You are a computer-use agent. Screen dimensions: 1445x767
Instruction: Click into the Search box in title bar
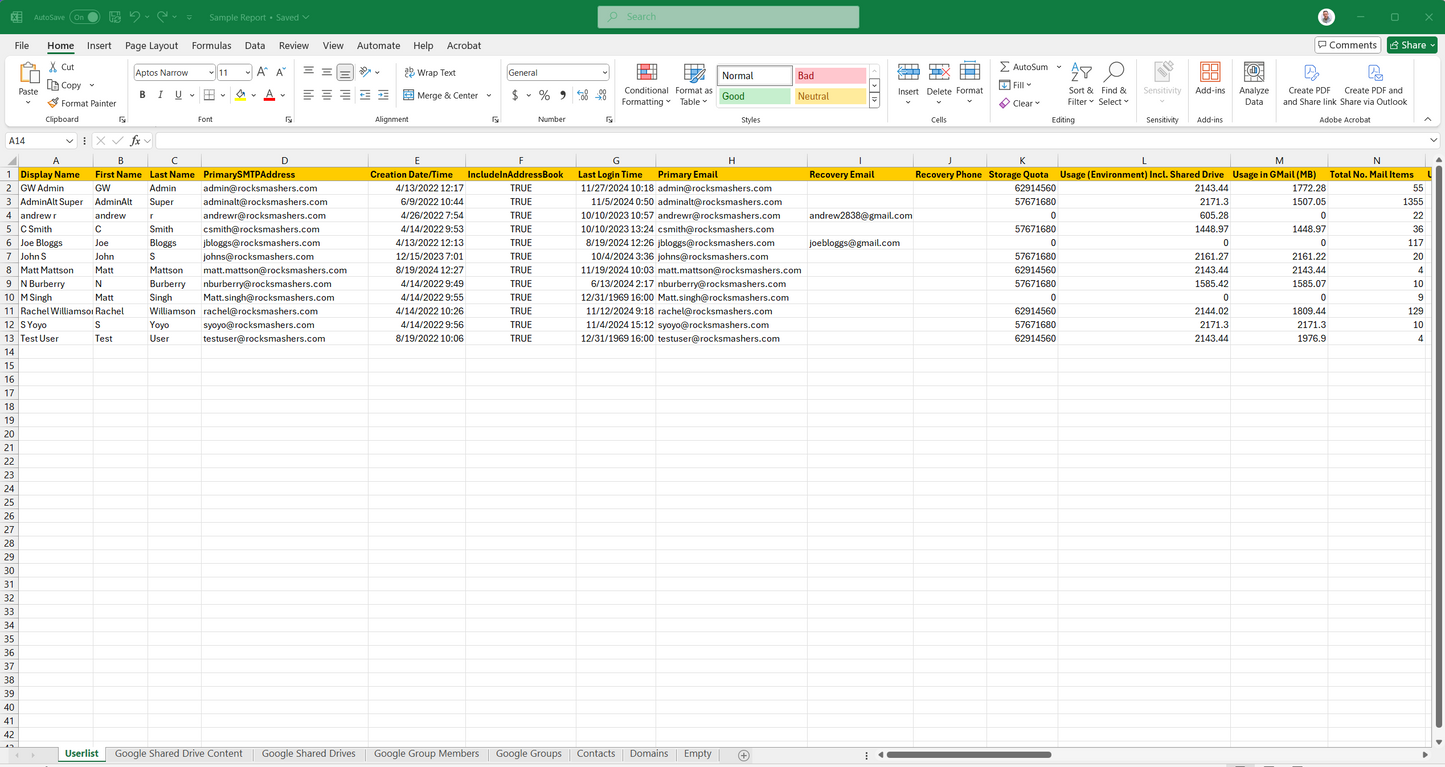point(728,17)
